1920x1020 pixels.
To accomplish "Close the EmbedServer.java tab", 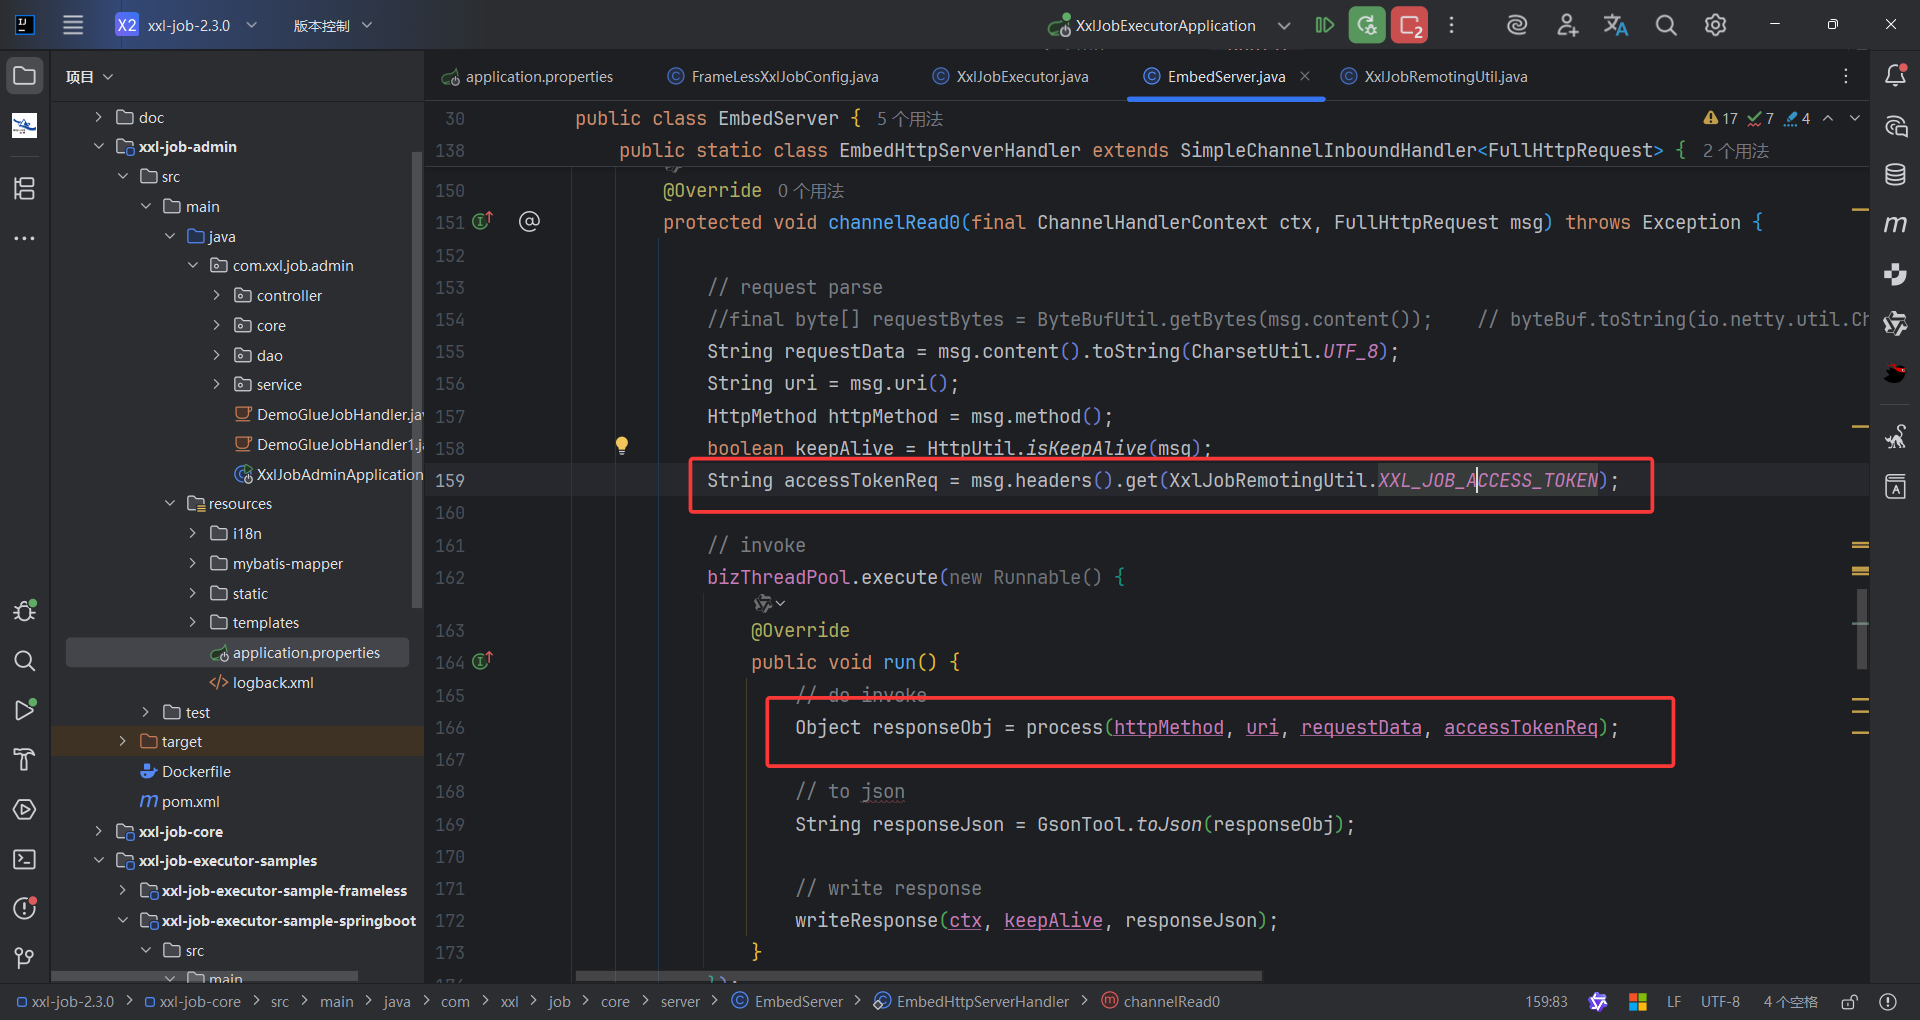I will pyautogui.click(x=1305, y=76).
